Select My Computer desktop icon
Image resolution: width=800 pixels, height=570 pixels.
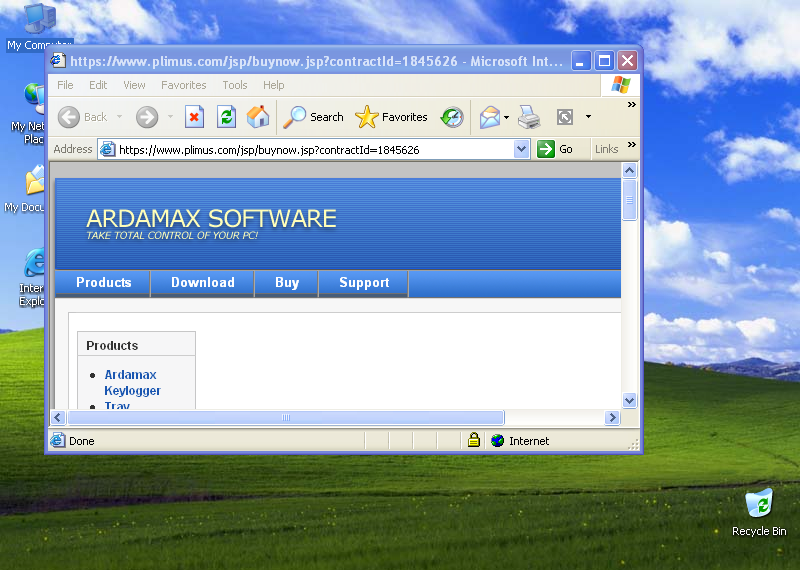click(x=39, y=27)
